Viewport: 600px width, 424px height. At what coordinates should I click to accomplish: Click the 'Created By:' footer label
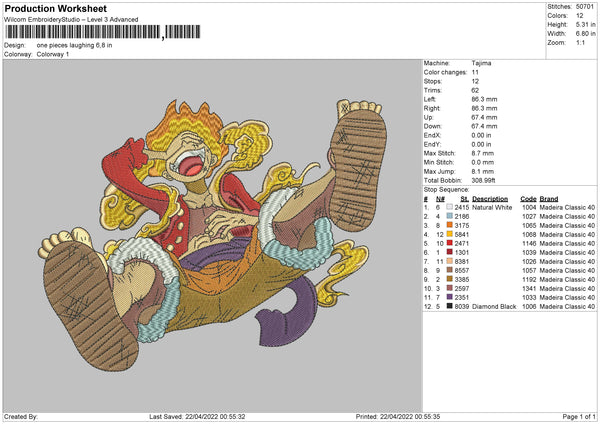[21, 416]
